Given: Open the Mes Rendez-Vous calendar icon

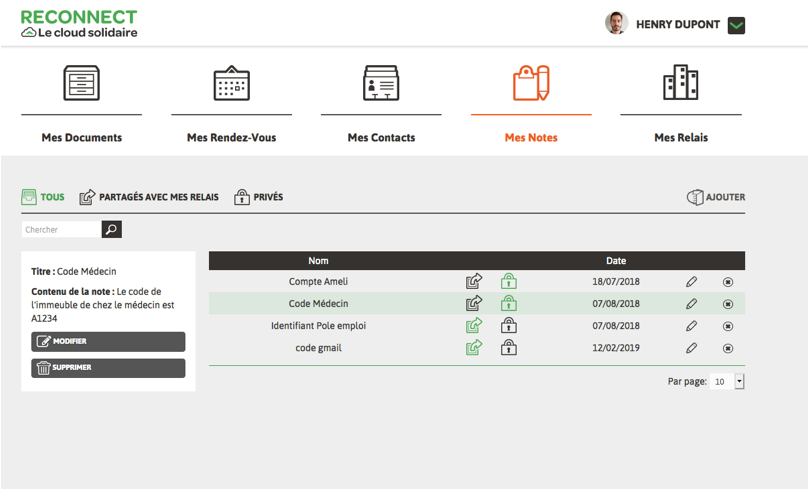Looking at the screenshot, I should (x=231, y=83).
